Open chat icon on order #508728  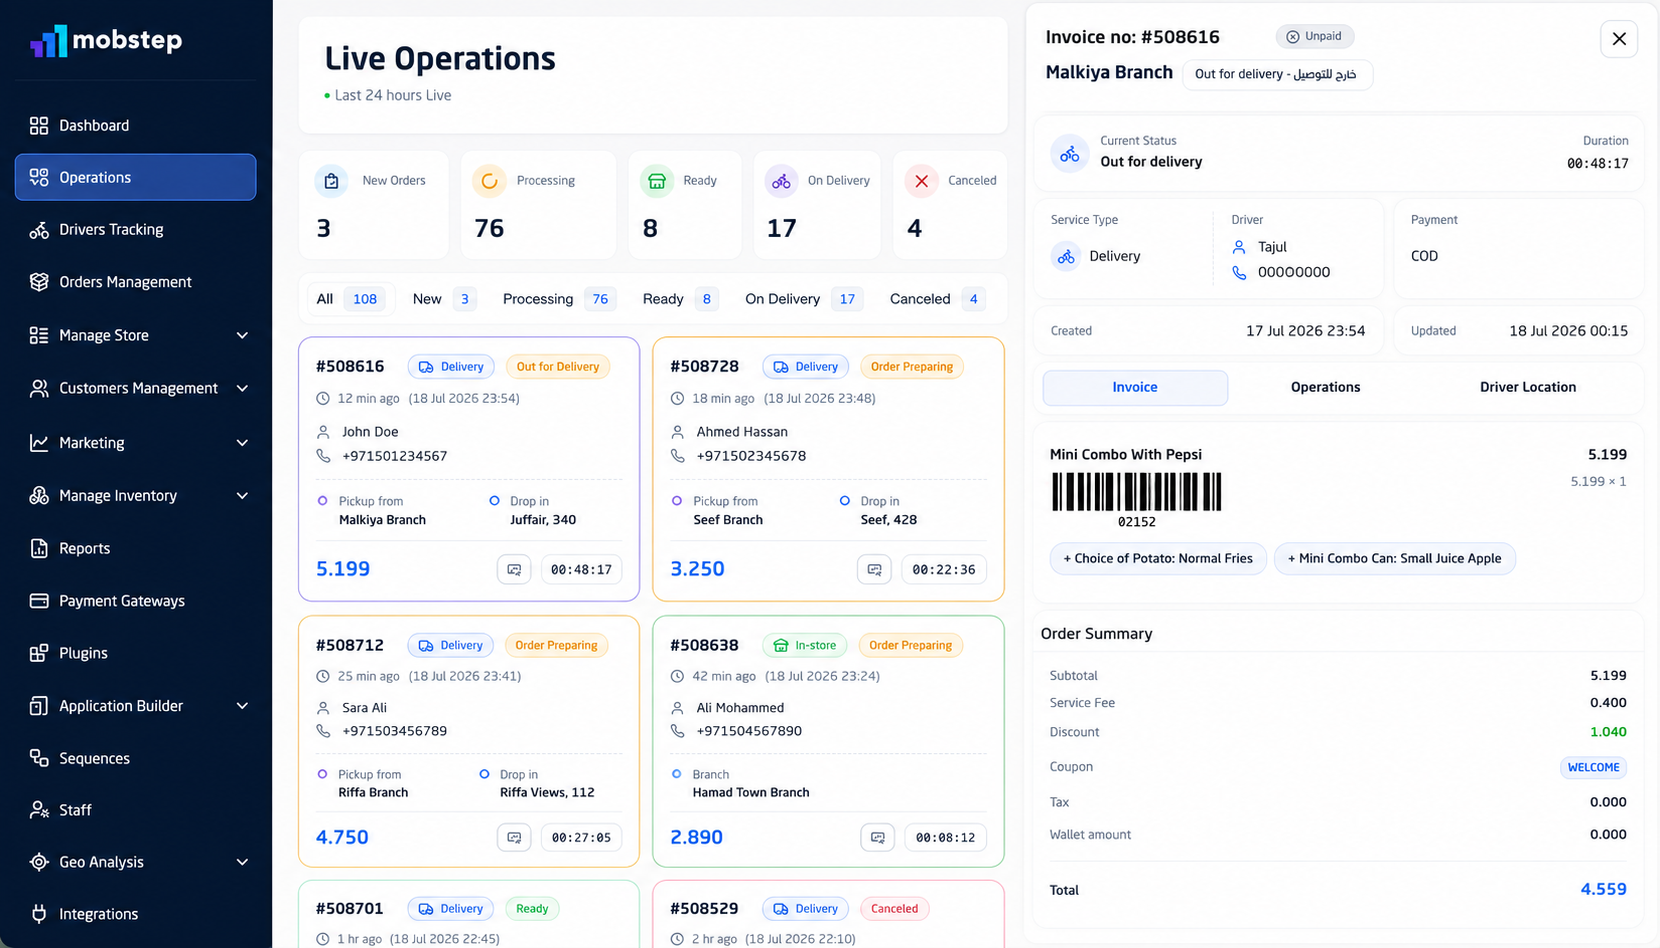point(874,569)
